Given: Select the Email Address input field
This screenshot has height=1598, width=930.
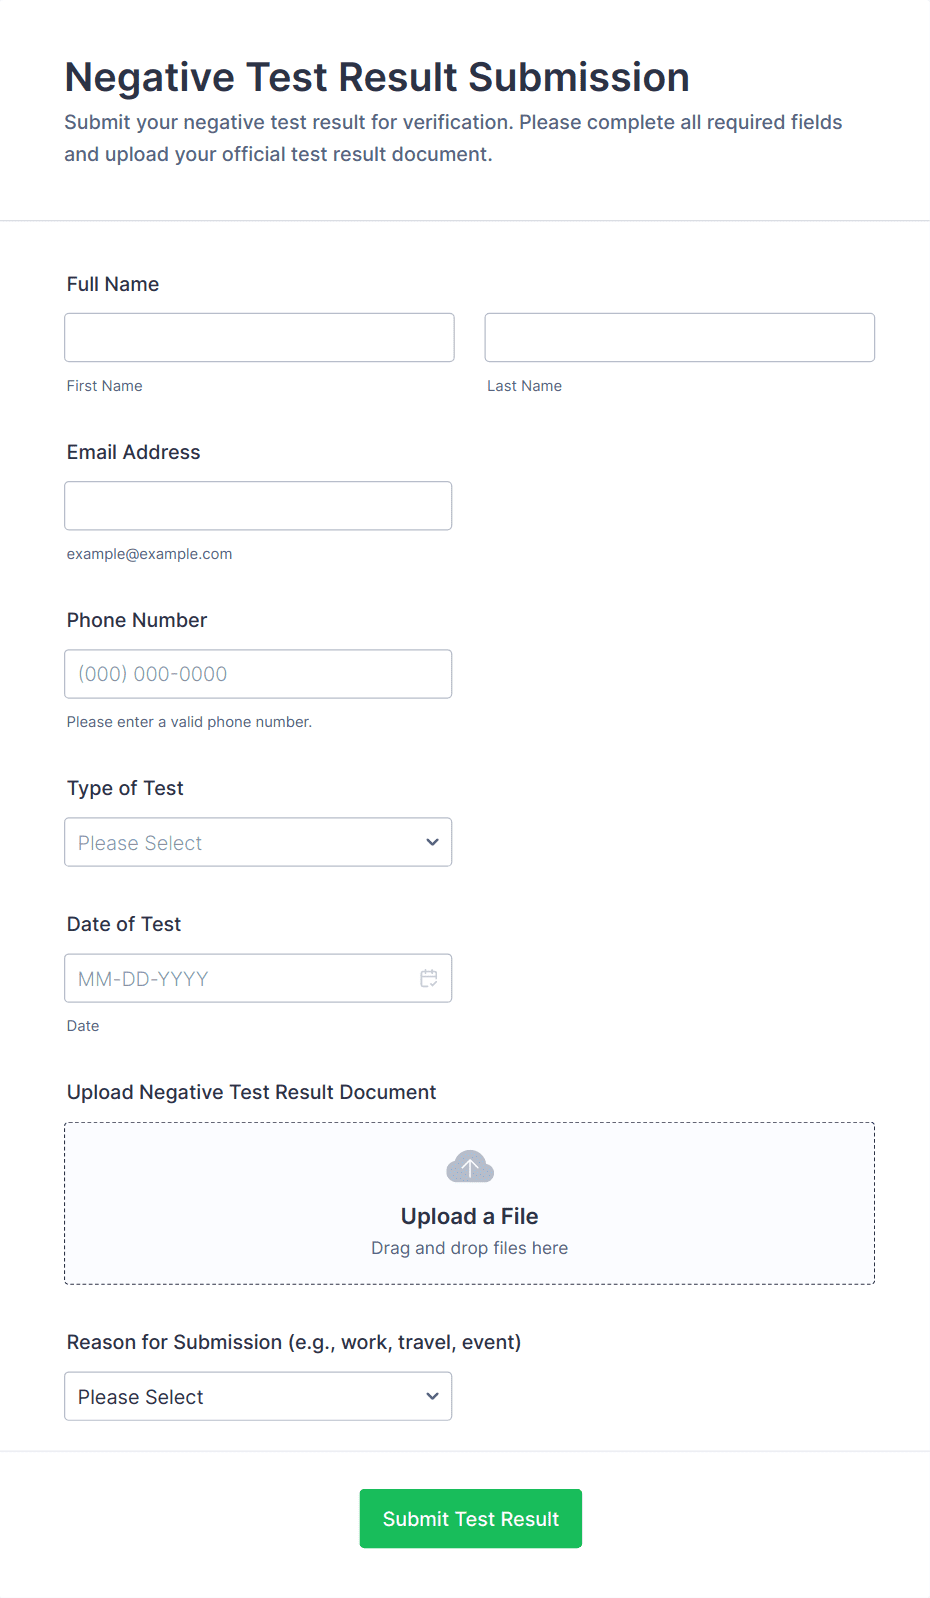Looking at the screenshot, I should pos(258,506).
